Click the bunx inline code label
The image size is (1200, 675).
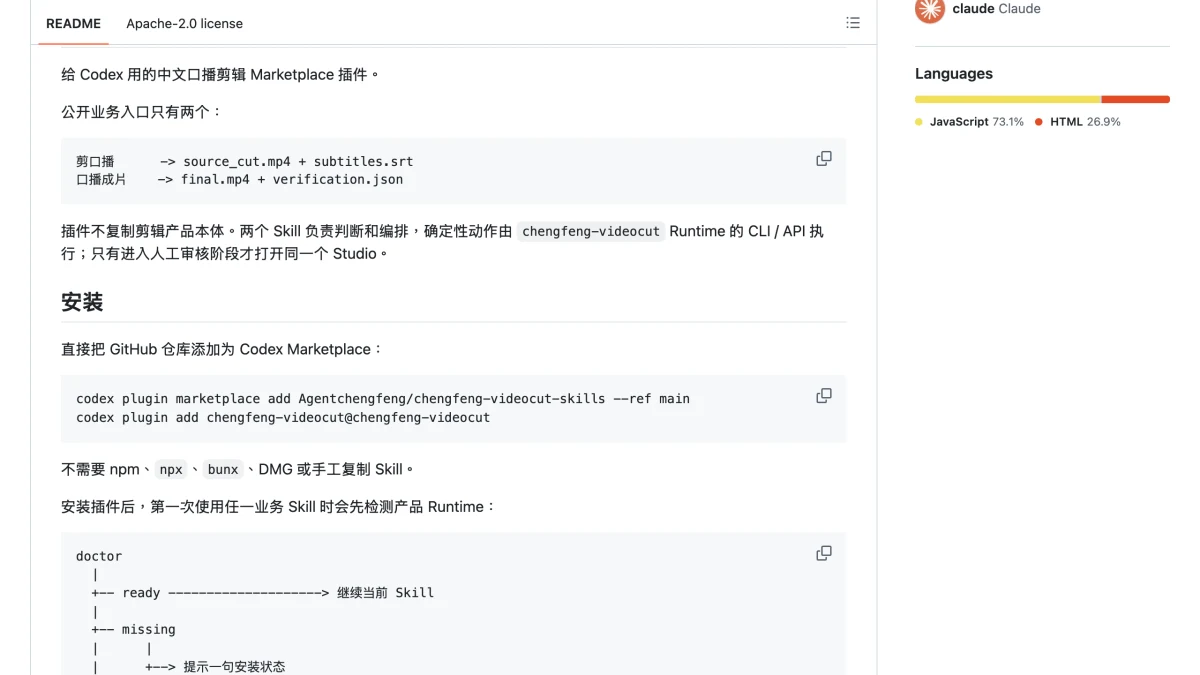coord(223,470)
